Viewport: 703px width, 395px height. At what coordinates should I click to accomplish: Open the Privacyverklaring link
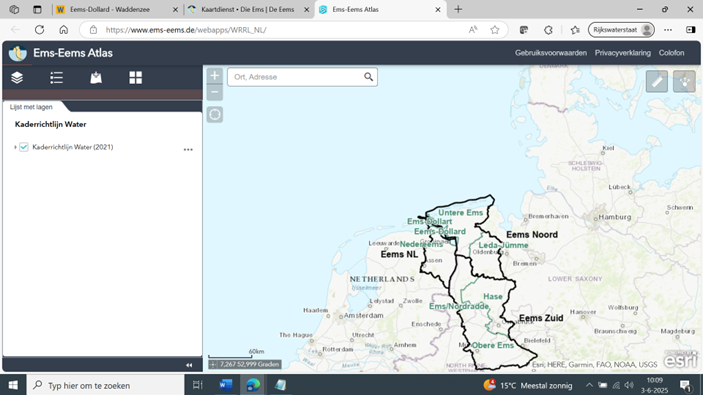click(622, 53)
